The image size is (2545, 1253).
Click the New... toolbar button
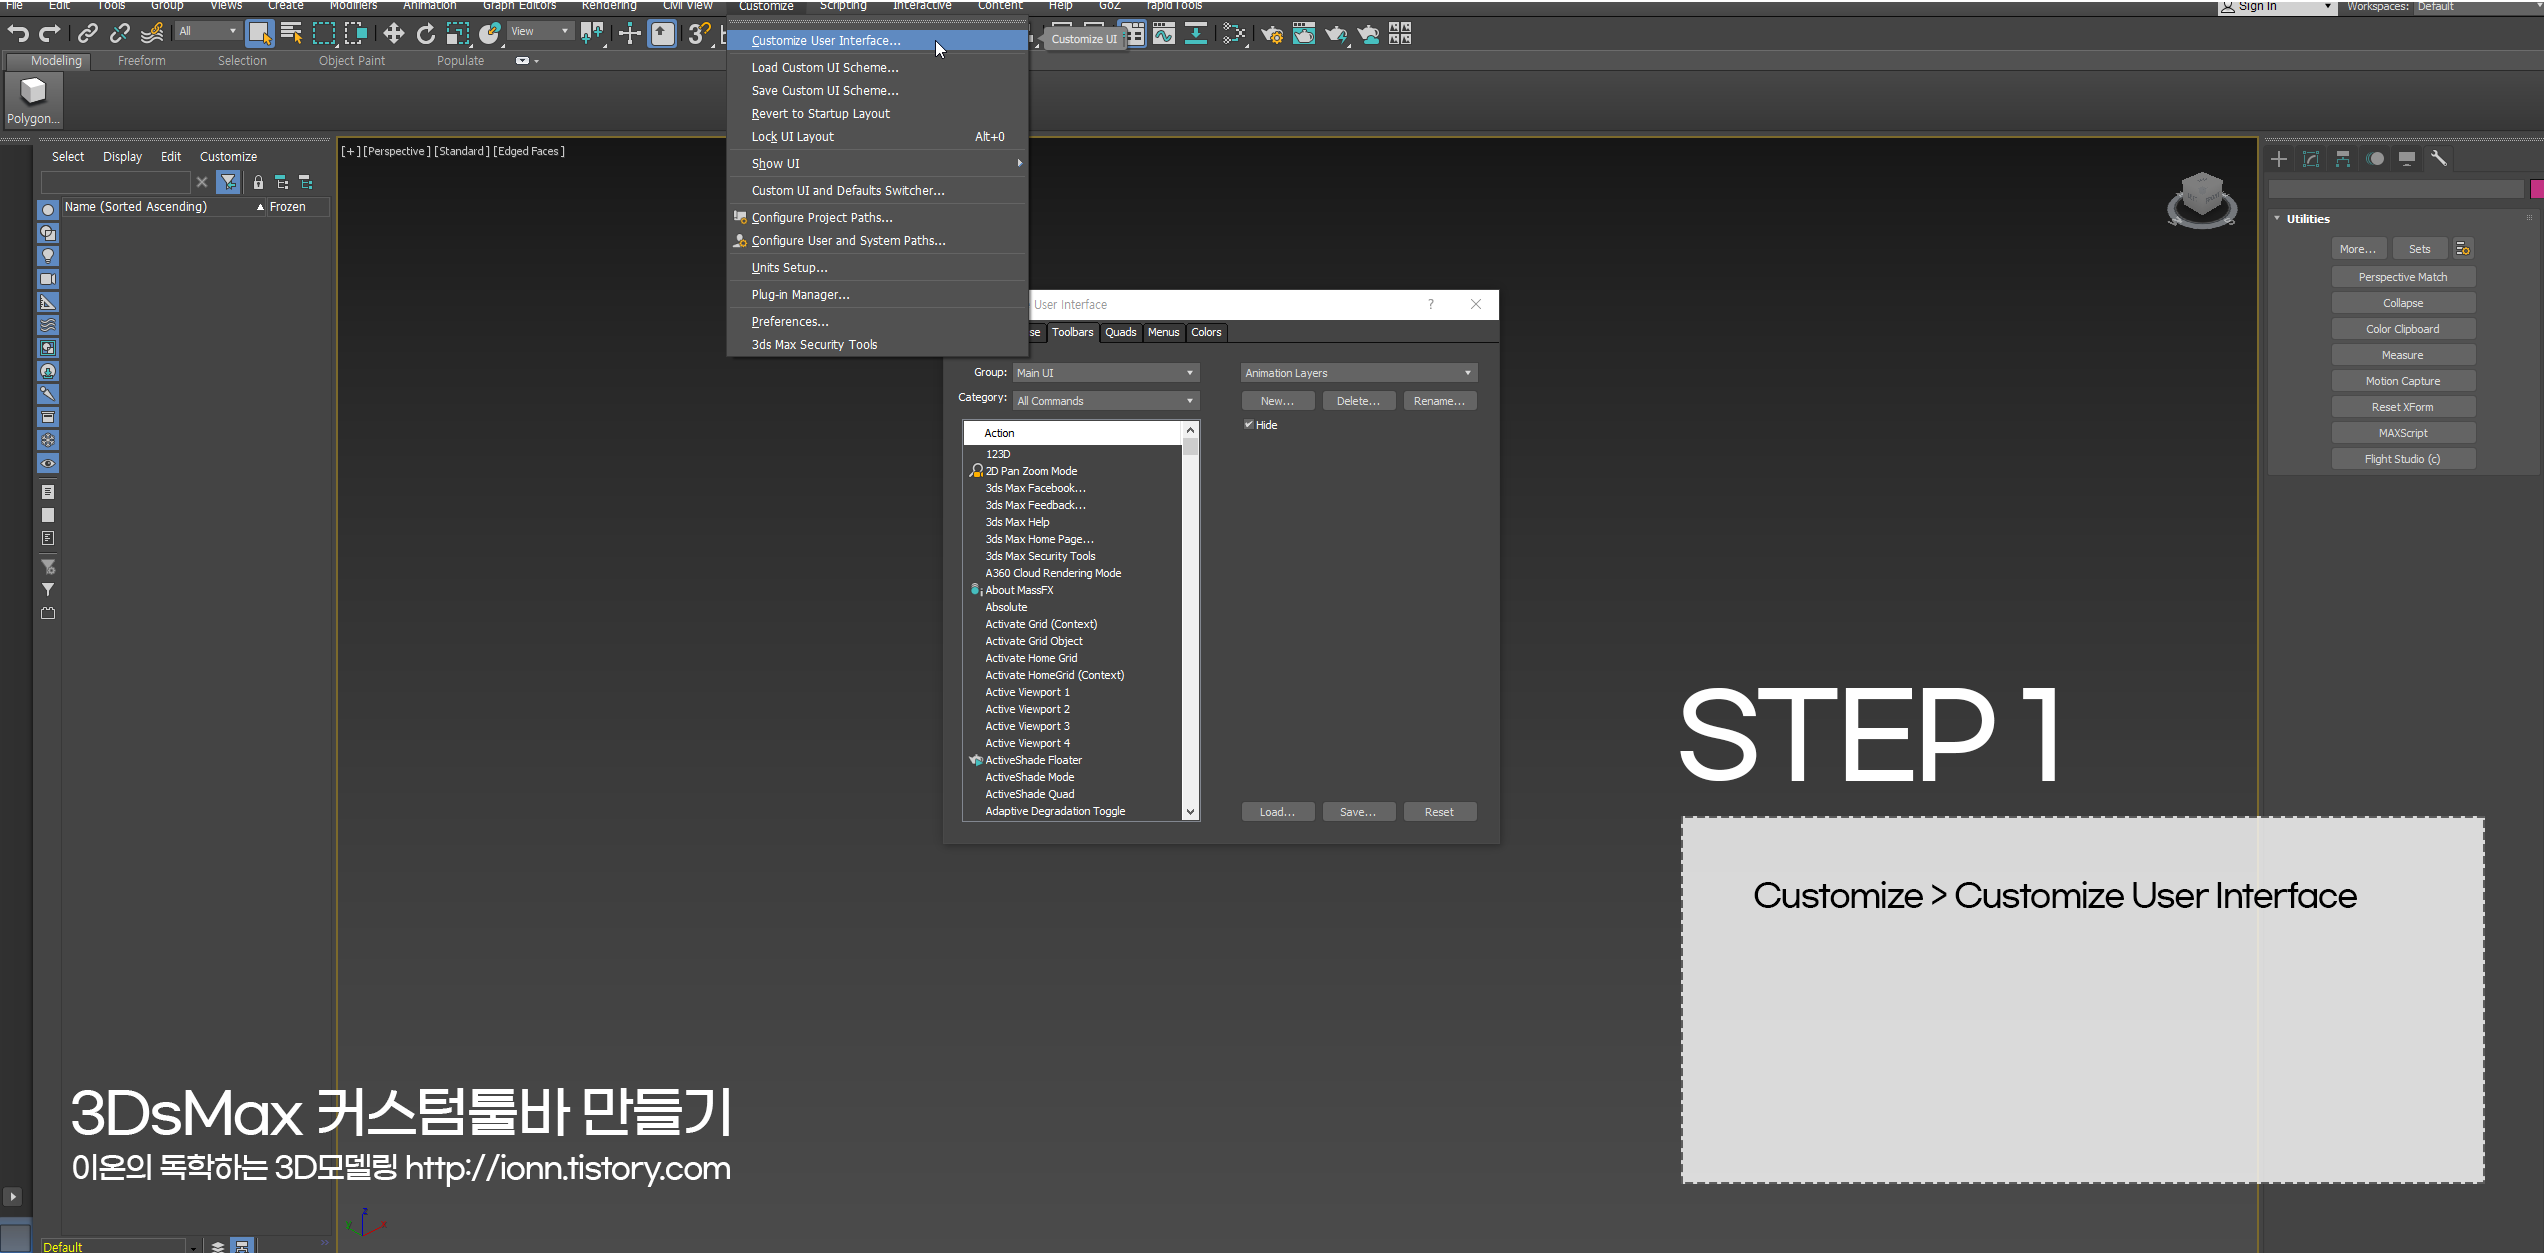tap(1277, 401)
